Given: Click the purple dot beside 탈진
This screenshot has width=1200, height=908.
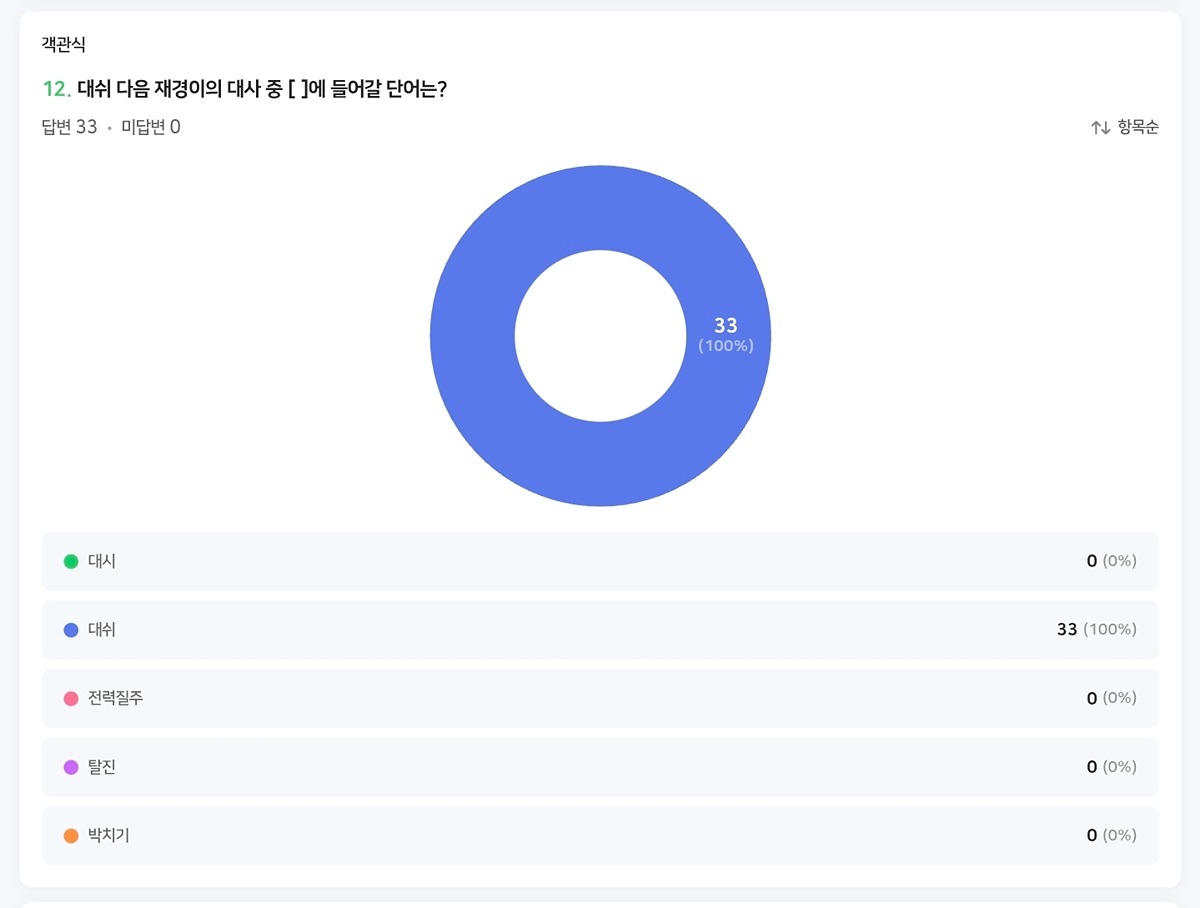Looking at the screenshot, I should tap(71, 767).
